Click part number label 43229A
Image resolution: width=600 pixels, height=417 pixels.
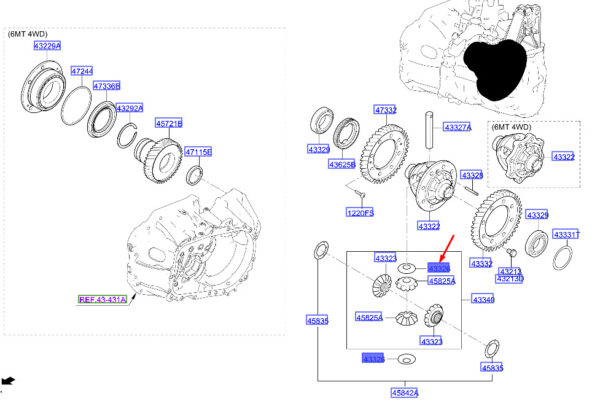47,46
